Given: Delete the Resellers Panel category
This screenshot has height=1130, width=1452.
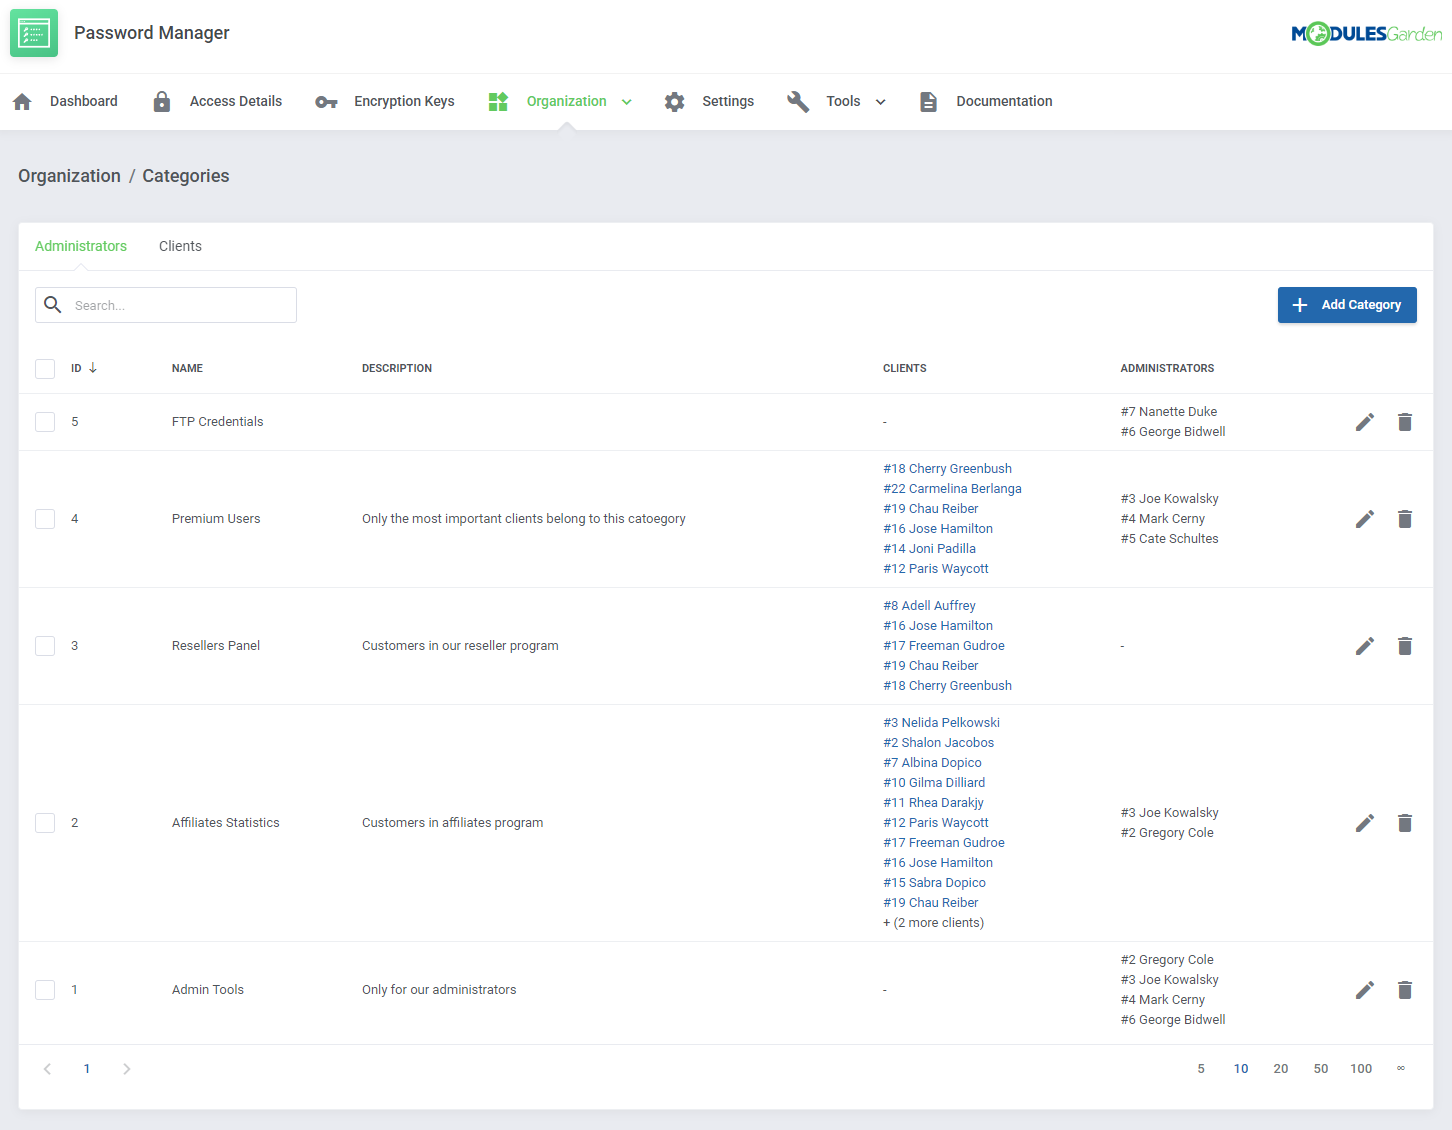Looking at the screenshot, I should [x=1405, y=646].
